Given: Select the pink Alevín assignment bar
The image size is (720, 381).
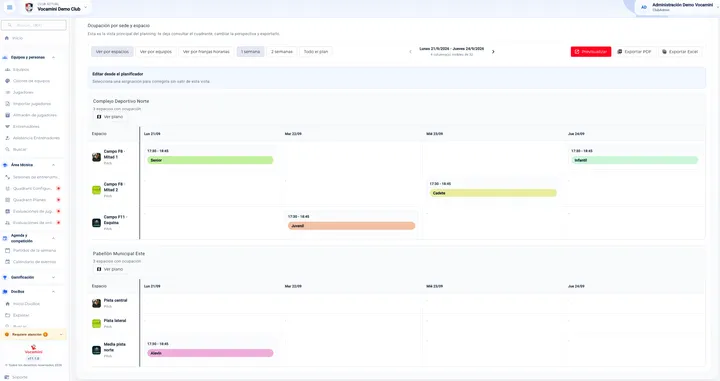Looking at the screenshot, I should (210, 353).
